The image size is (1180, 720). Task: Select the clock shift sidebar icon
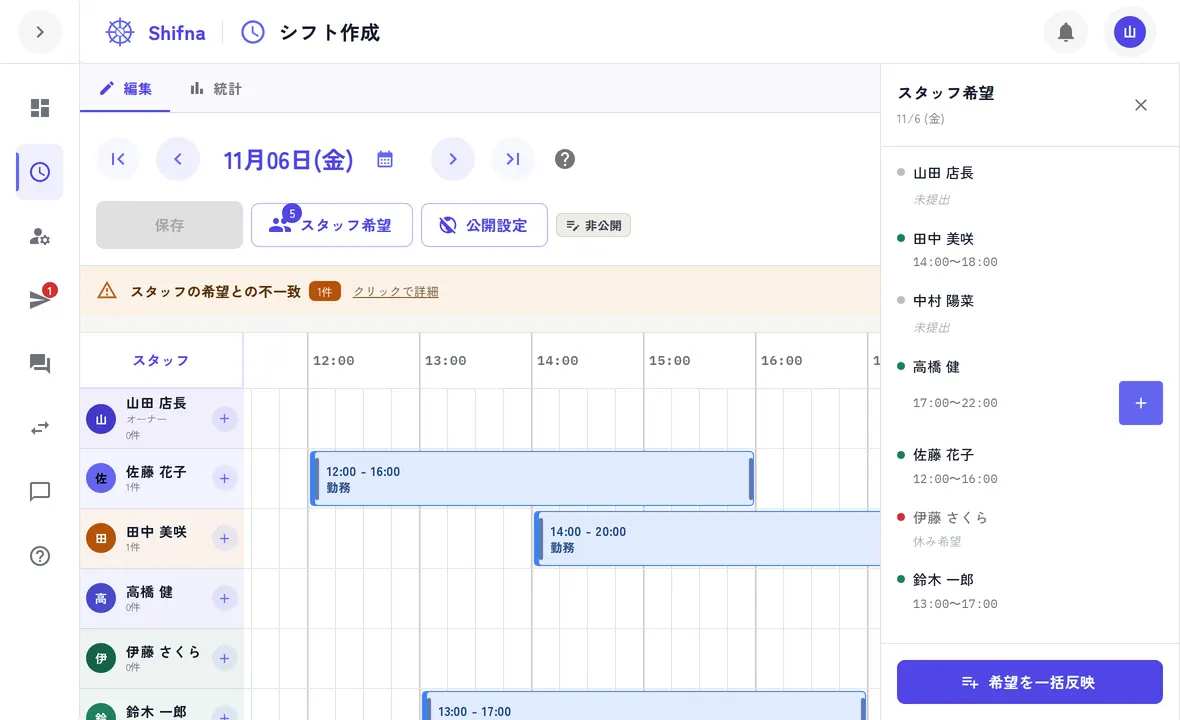click(x=40, y=172)
